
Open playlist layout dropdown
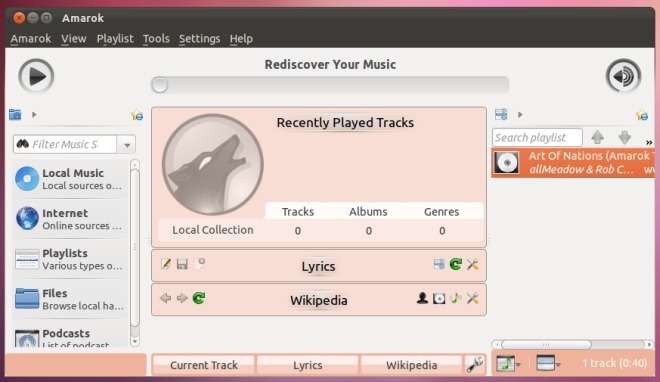coord(548,363)
